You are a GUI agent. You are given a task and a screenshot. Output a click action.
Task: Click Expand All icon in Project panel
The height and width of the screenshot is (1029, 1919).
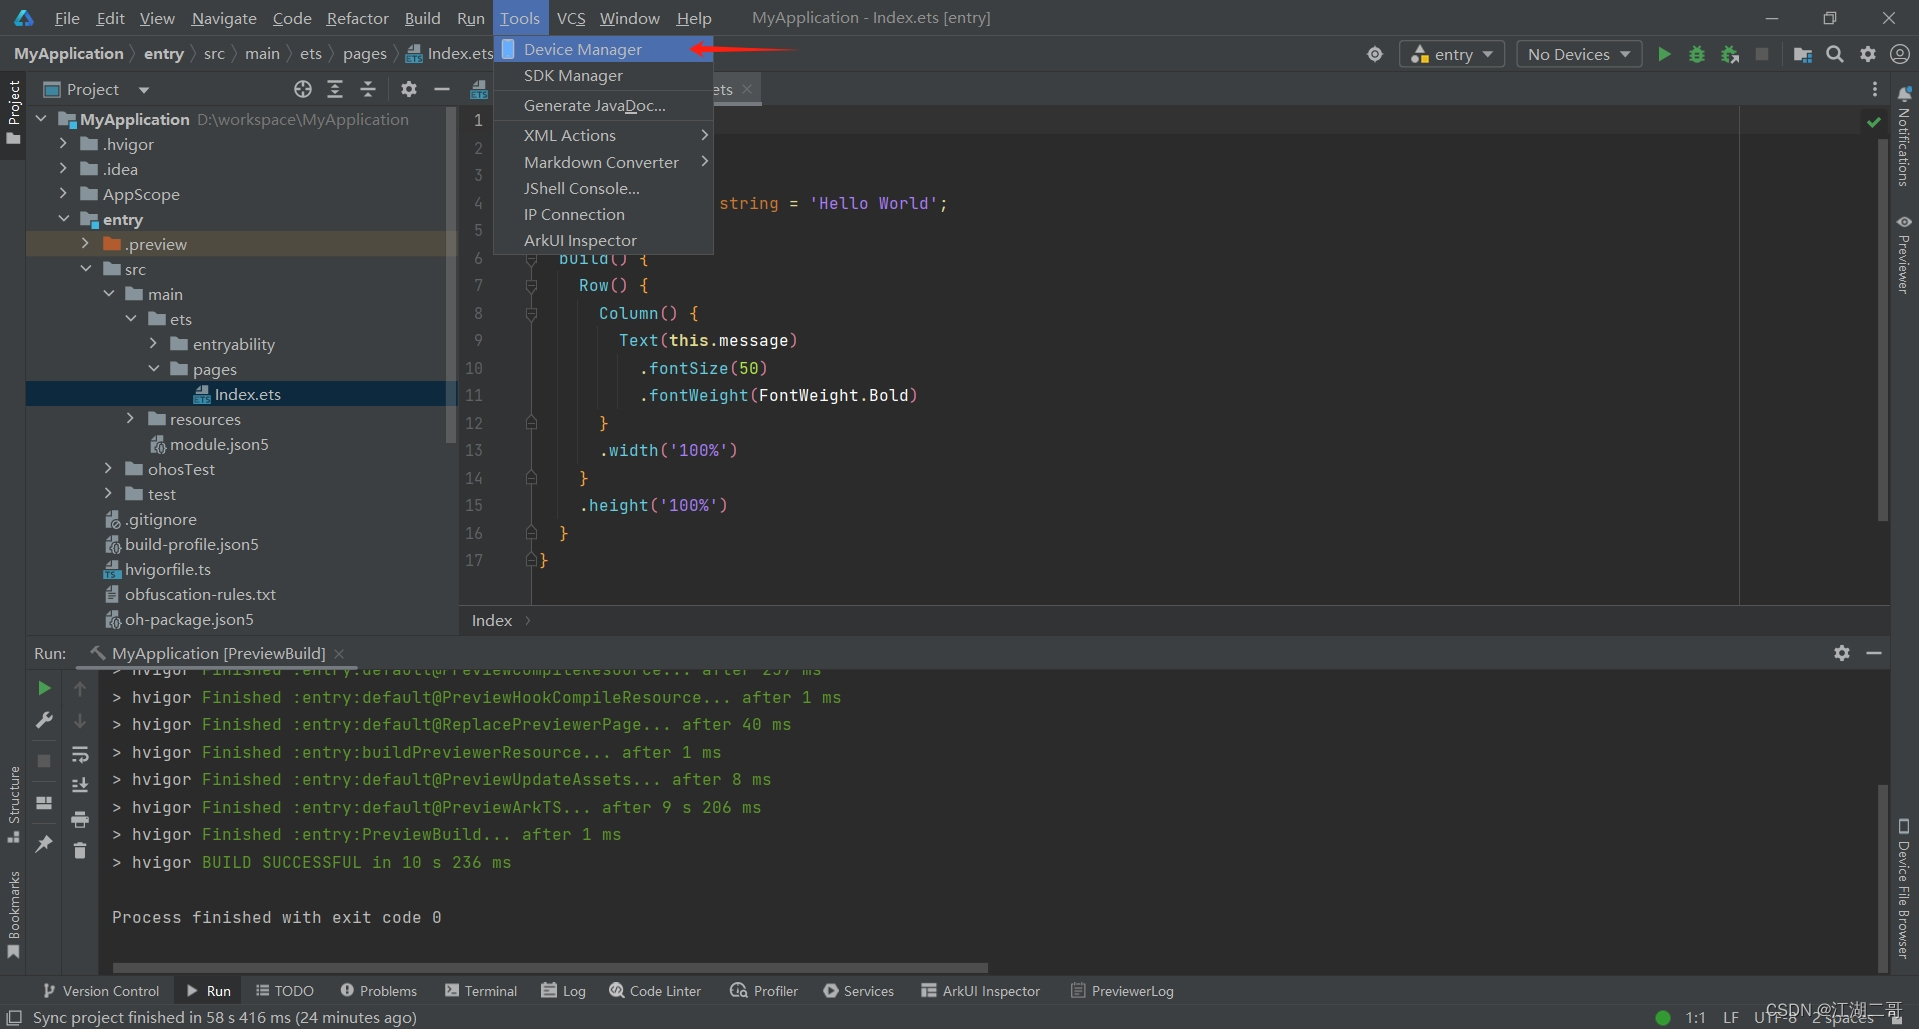[x=335, y=90]
